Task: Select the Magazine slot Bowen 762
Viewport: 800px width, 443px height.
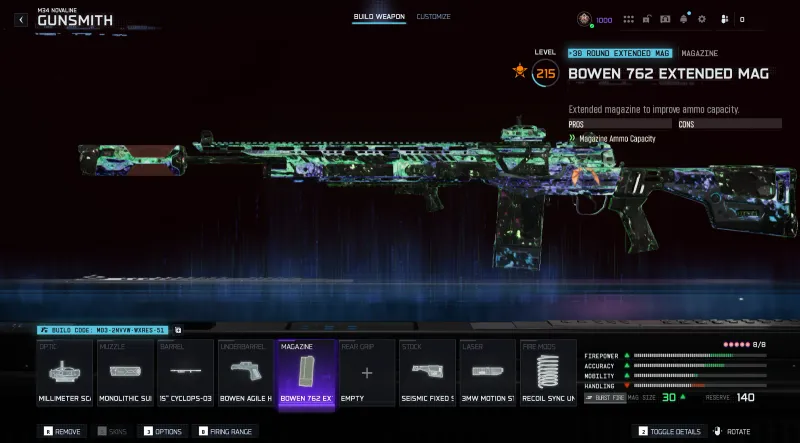Action: (307, 373)
